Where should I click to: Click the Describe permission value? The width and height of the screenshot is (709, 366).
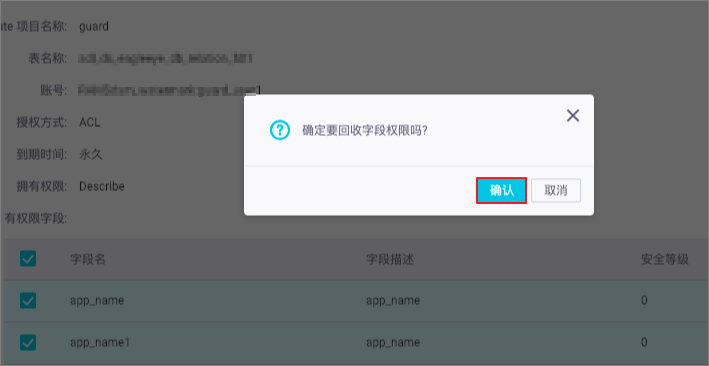pos(102,186)
